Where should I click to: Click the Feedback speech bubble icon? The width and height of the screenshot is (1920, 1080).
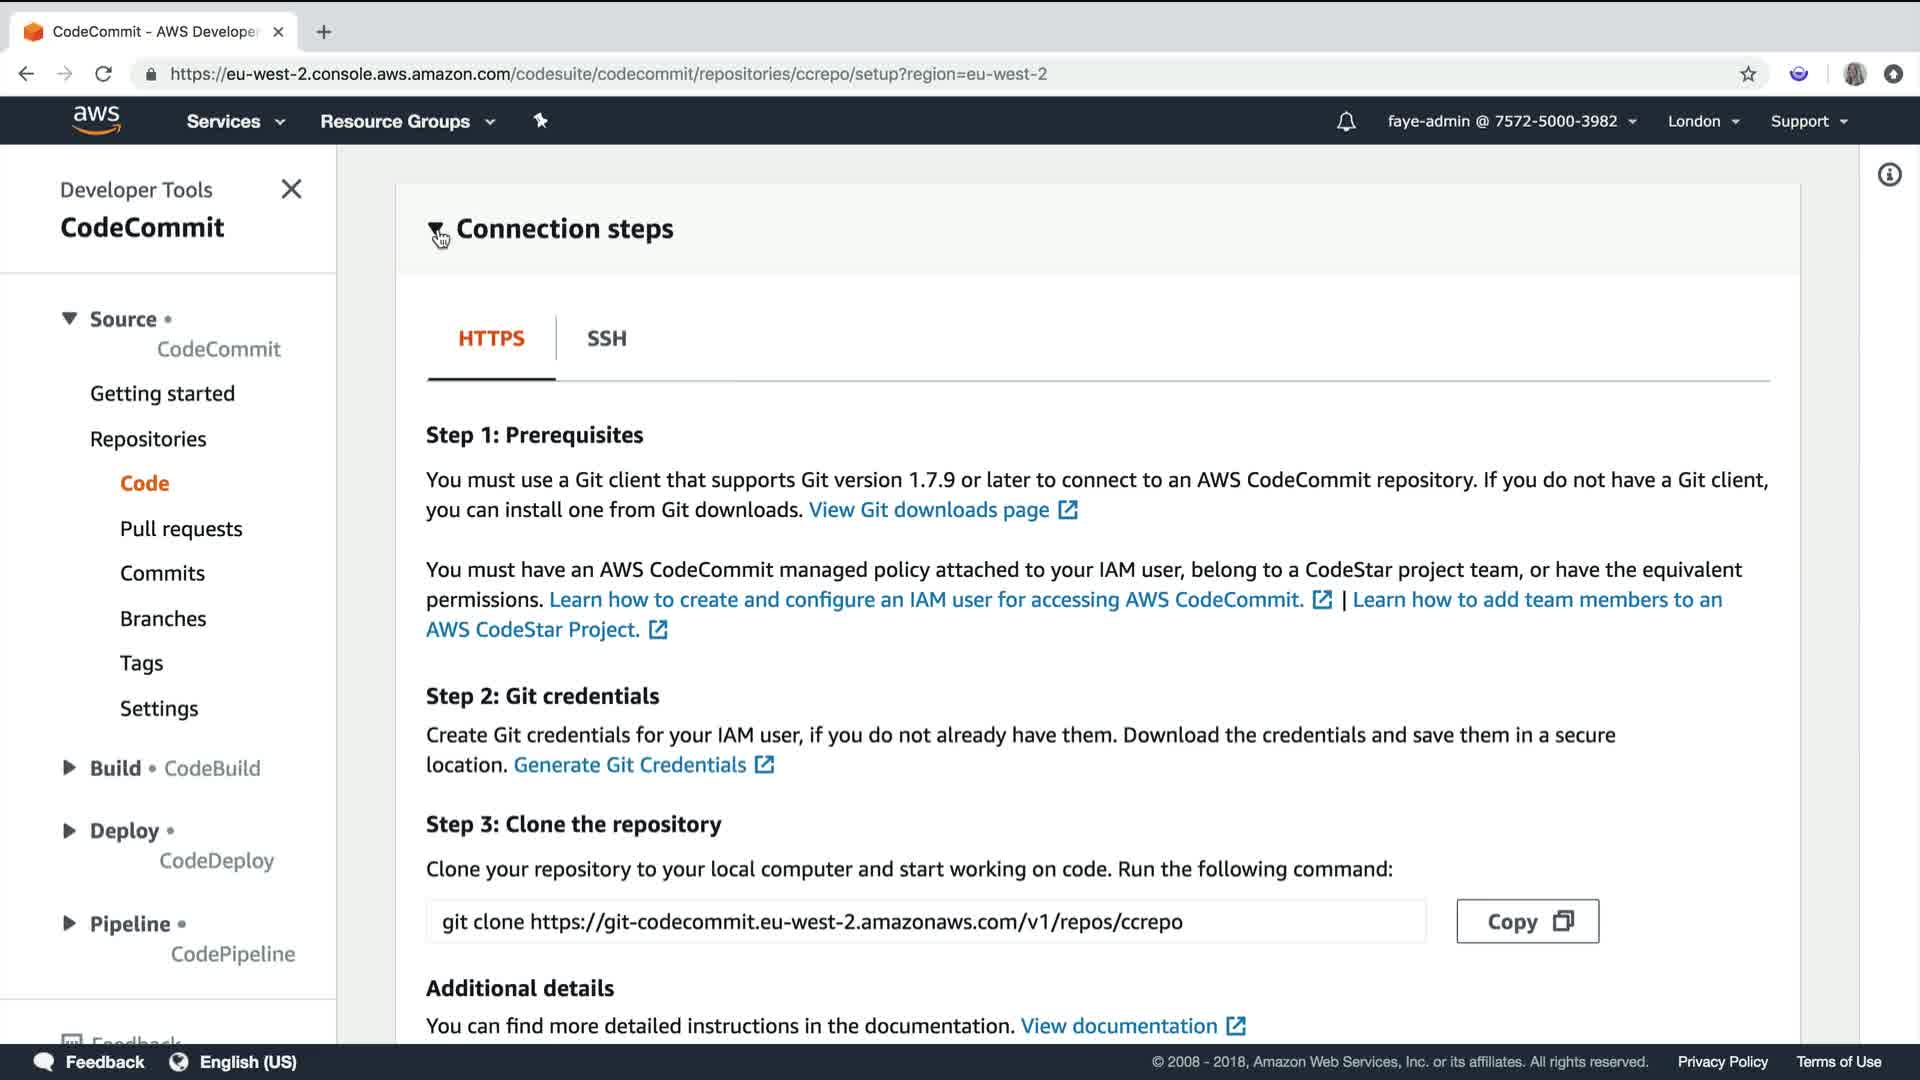pos(43,1062)
